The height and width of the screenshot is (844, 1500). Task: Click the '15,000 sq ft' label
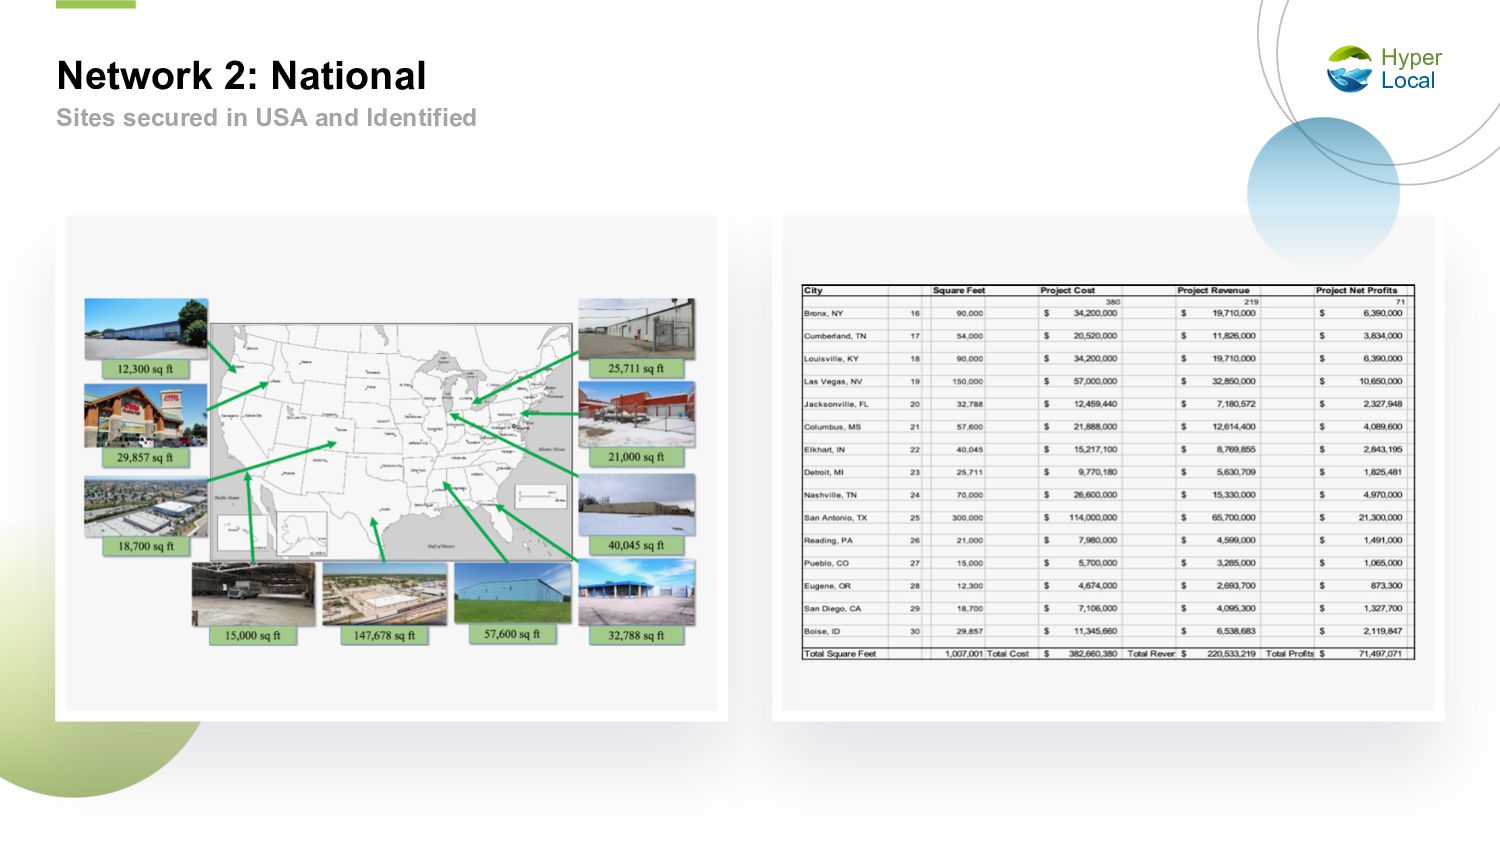pyautogui.click(x=252, y=635)
